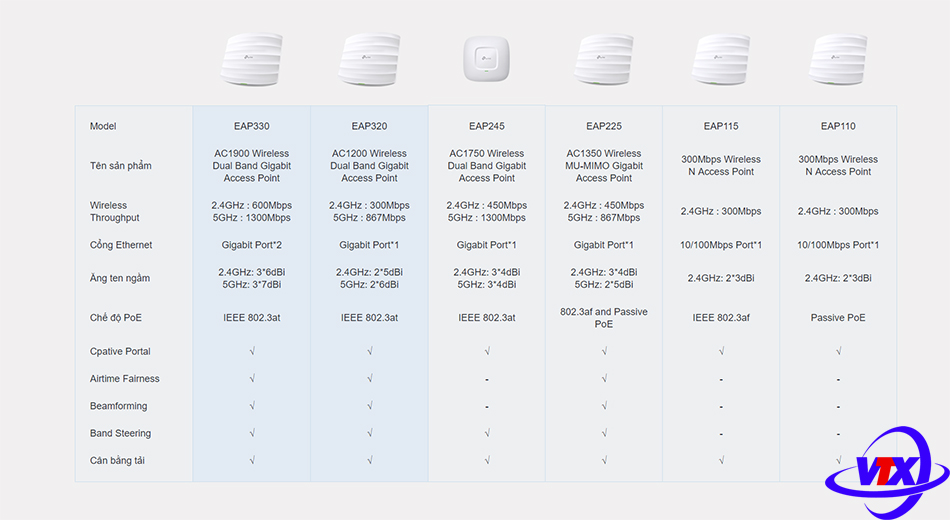Click the 'Band Steering' row label
This screenshot has width=950, height=520.
click(121, 433)
